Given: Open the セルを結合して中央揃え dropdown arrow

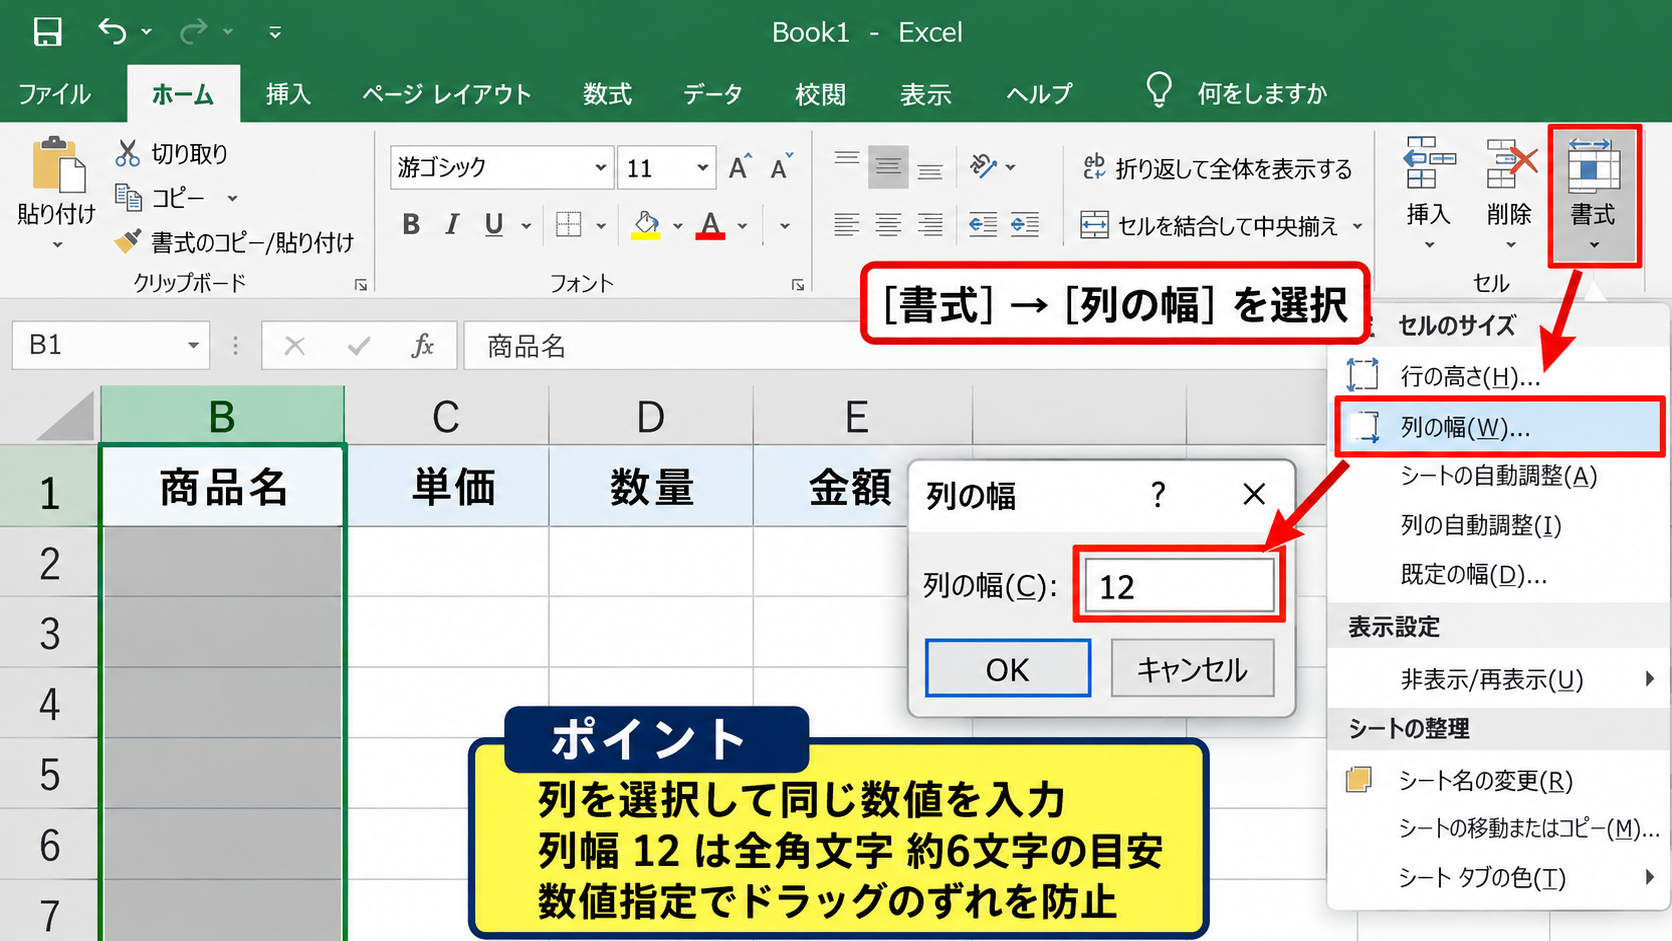Looking at the screenshot, I should tap(1357, 226).
